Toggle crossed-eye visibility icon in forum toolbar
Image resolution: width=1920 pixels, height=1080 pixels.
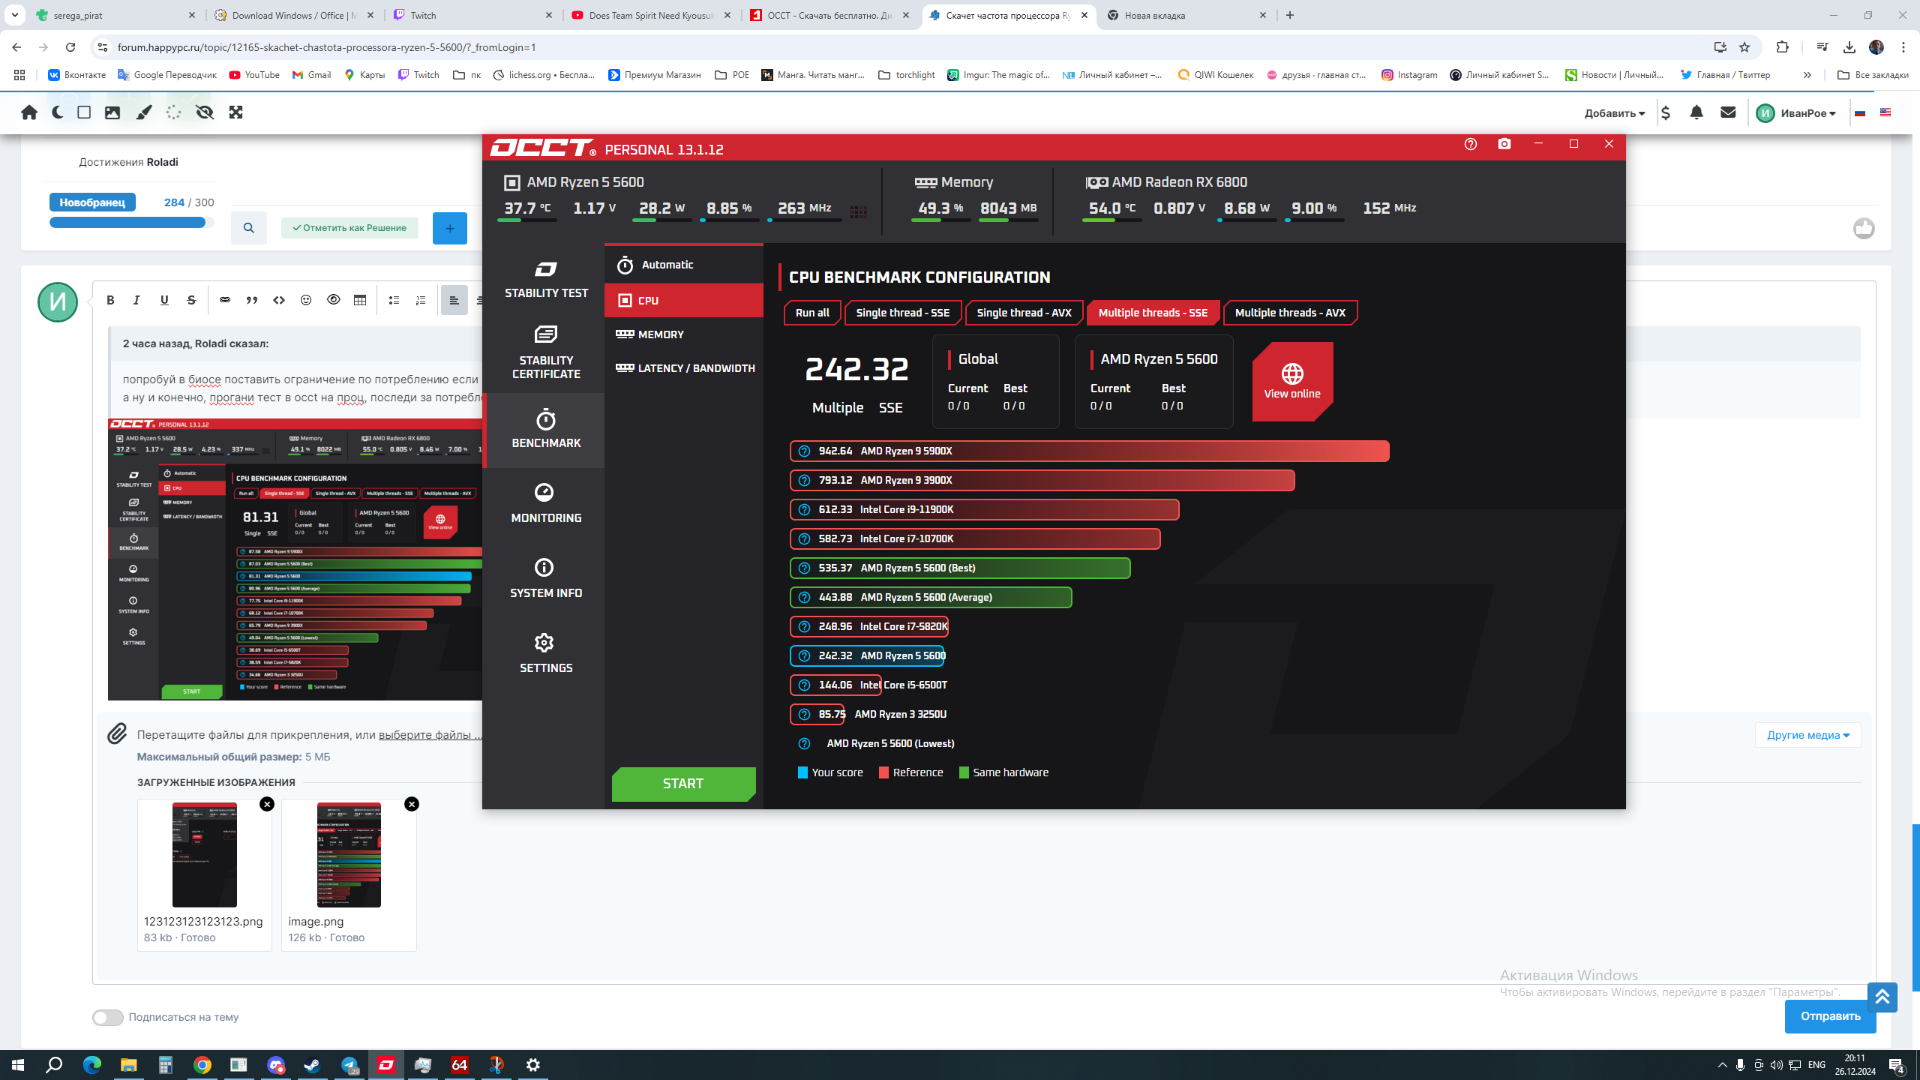205,113
